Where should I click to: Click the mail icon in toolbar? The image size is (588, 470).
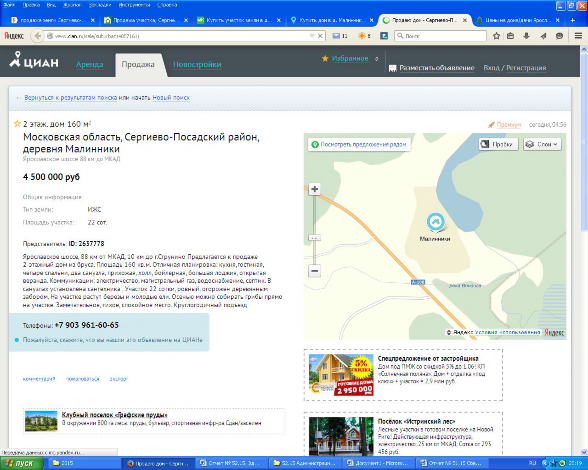click(336, 36)
